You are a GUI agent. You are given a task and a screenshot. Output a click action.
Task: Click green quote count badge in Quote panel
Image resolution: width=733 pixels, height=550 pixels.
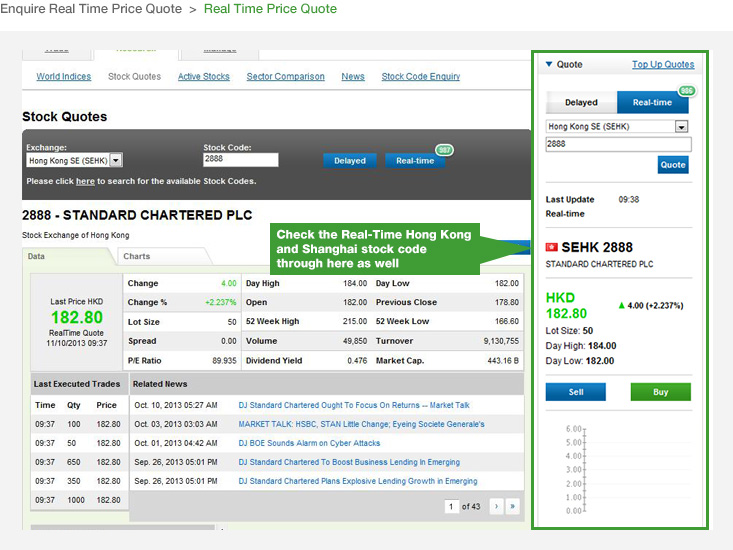click(x=687, y=91)
